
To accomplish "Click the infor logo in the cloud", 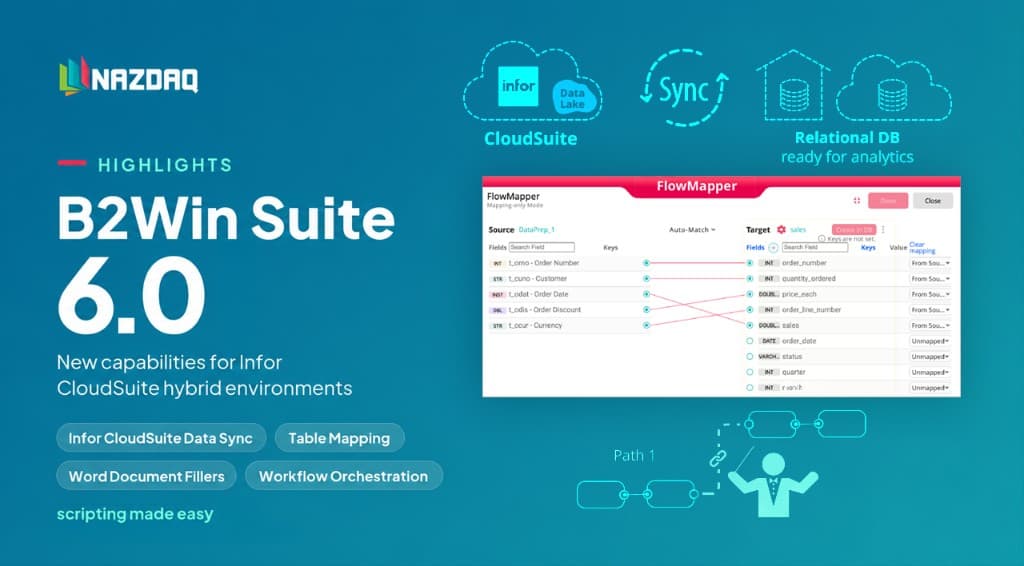I will [x=519, y=86].
